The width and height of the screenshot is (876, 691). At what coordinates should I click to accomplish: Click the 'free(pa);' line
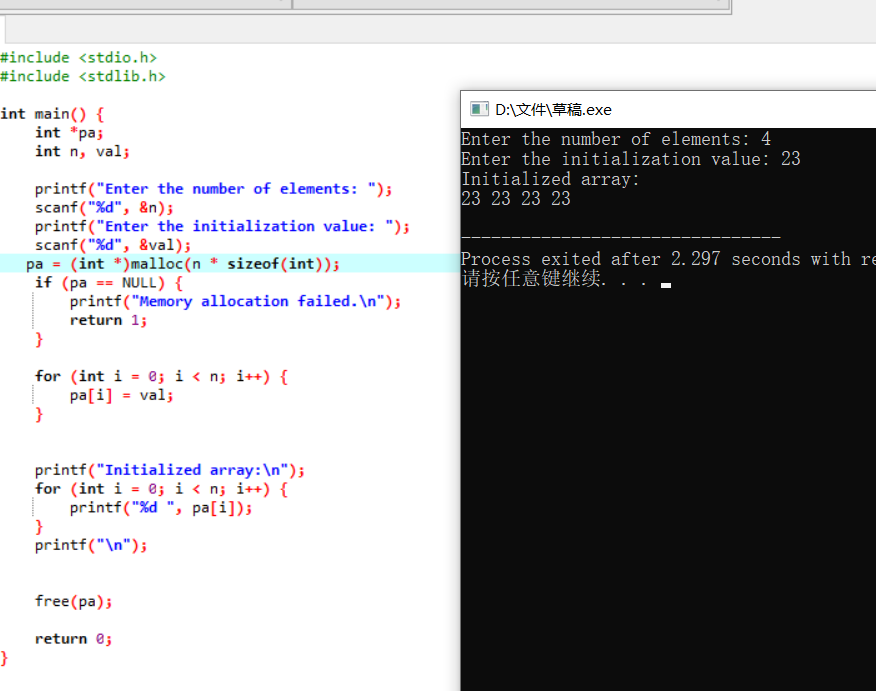pyautogui.click(x=73, y=602)
